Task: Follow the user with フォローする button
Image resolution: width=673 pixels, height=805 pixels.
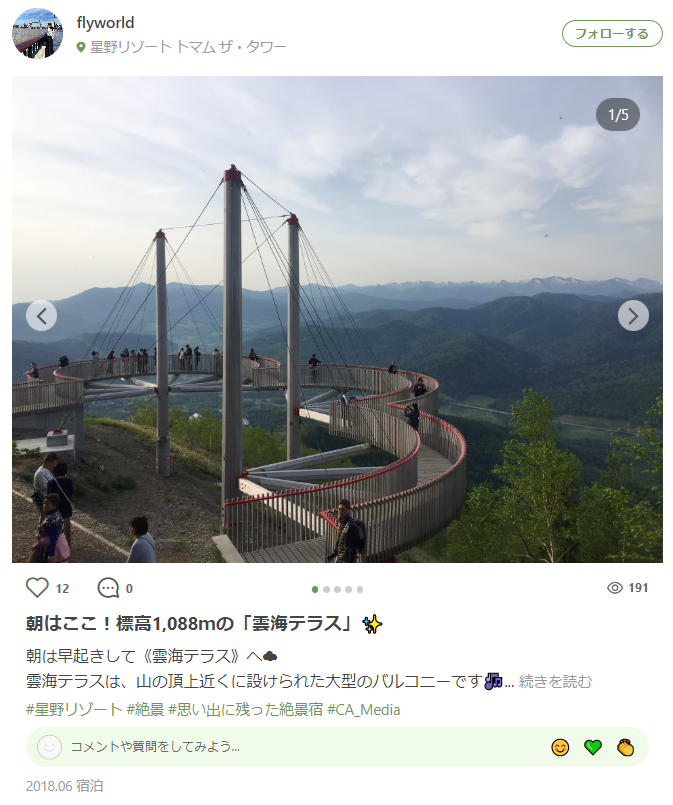Action: pos(612,34)
